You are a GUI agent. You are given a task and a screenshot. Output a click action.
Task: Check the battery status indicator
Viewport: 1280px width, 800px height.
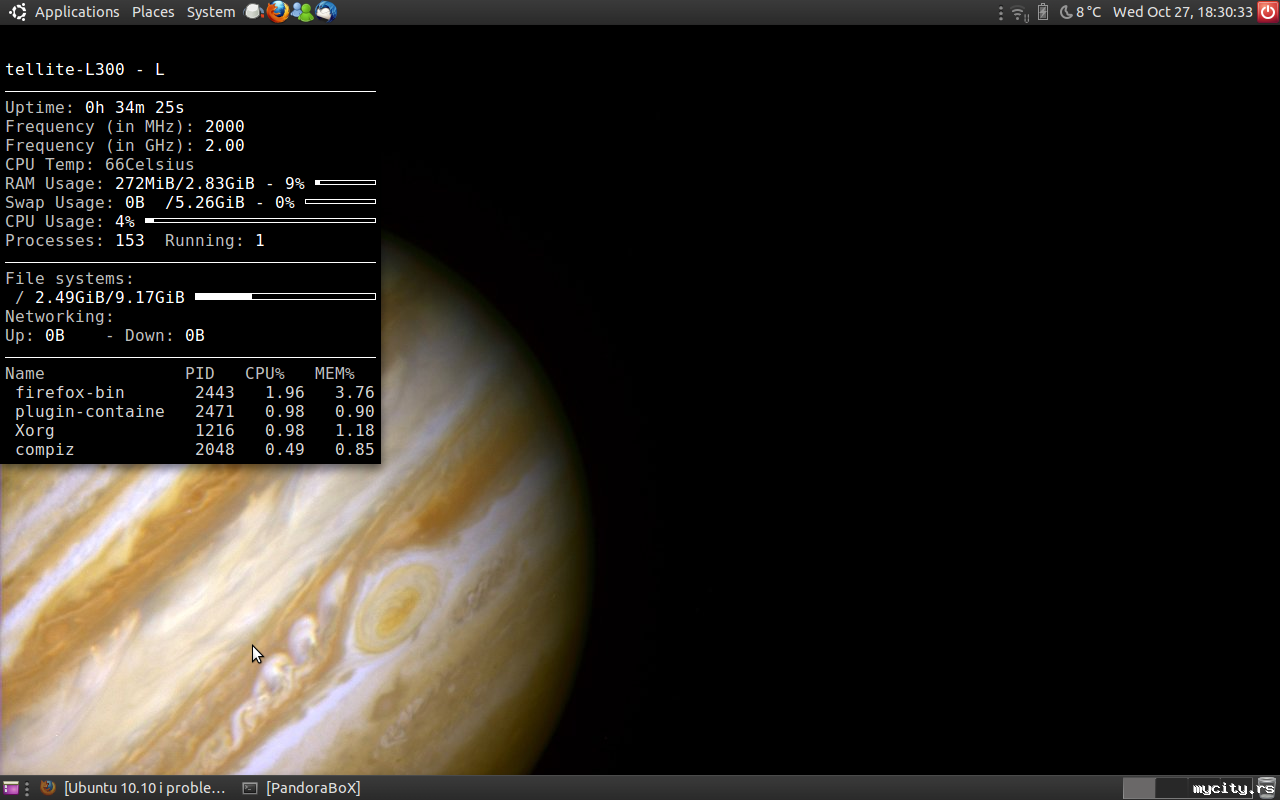tap(1043, 12)
